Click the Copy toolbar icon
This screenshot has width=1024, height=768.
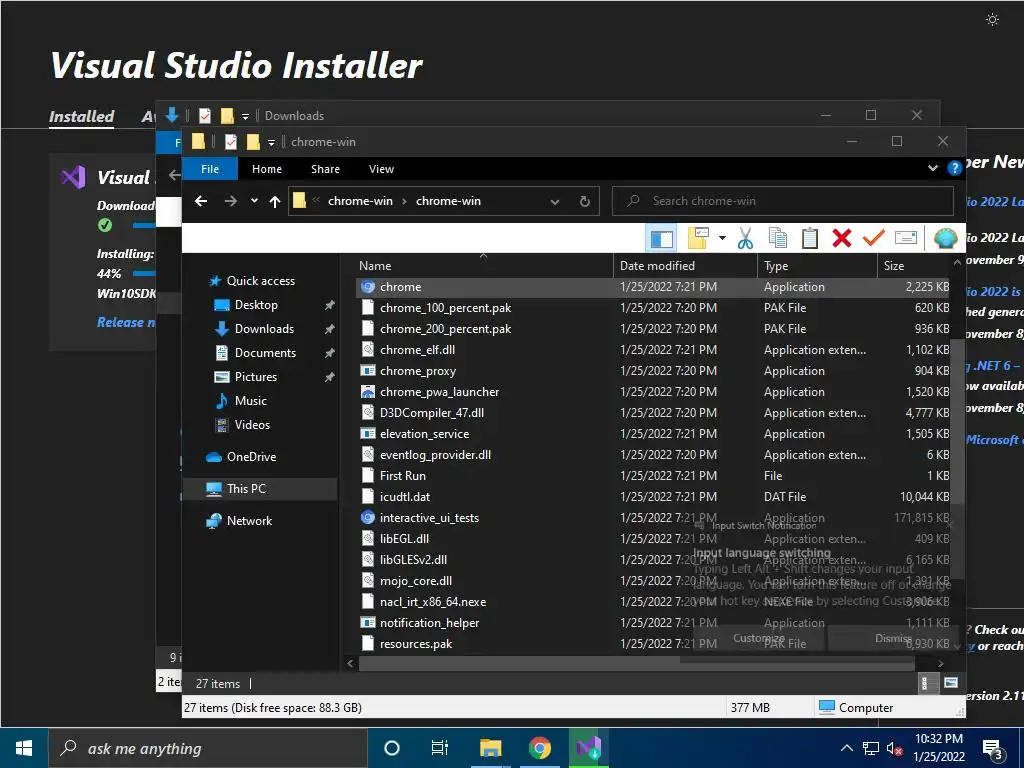point(777,238)
